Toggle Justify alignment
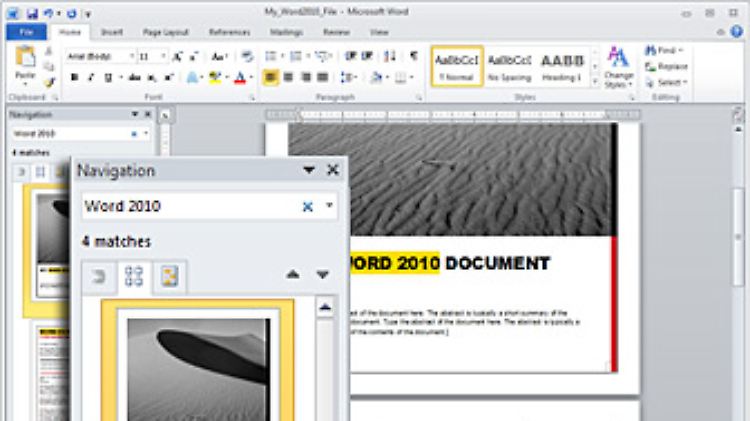 323,77
